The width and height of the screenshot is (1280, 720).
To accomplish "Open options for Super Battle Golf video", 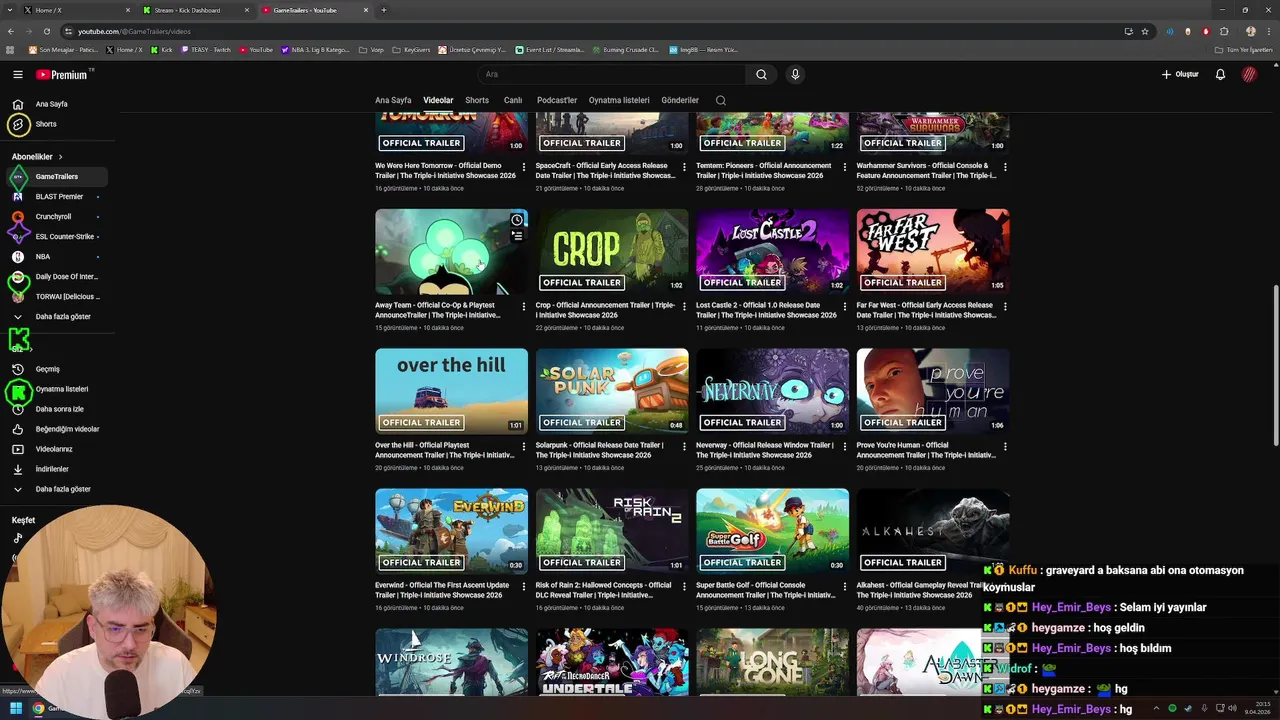I will point(844,588).
